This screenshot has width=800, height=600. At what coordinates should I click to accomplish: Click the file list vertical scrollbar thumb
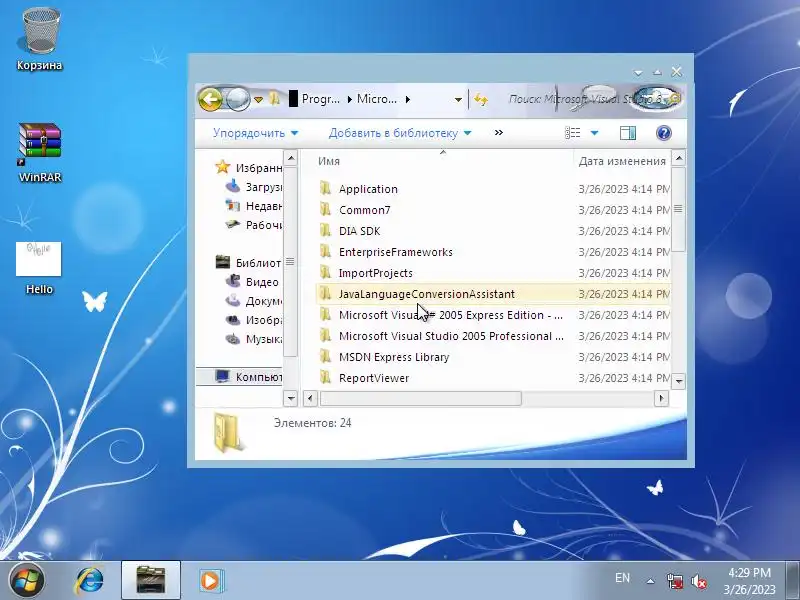pos(679,209)
